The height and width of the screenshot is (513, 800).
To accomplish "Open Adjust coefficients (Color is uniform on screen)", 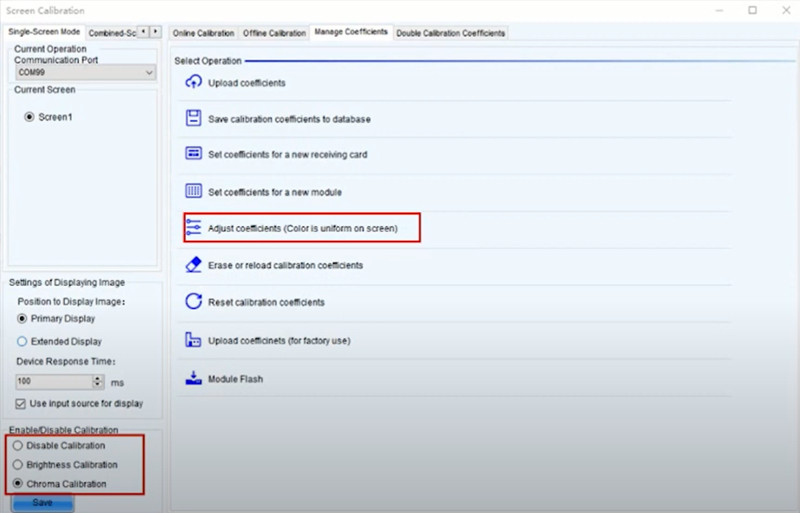I will point(302,228).
